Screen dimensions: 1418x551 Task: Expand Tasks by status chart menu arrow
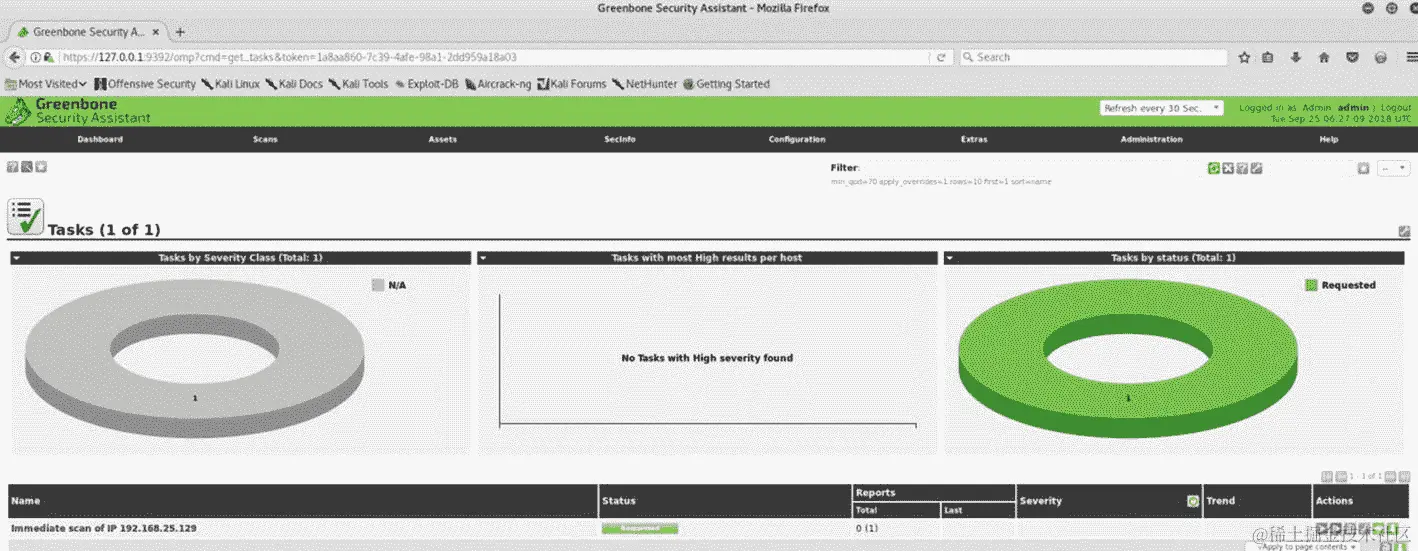coord(950,258)
